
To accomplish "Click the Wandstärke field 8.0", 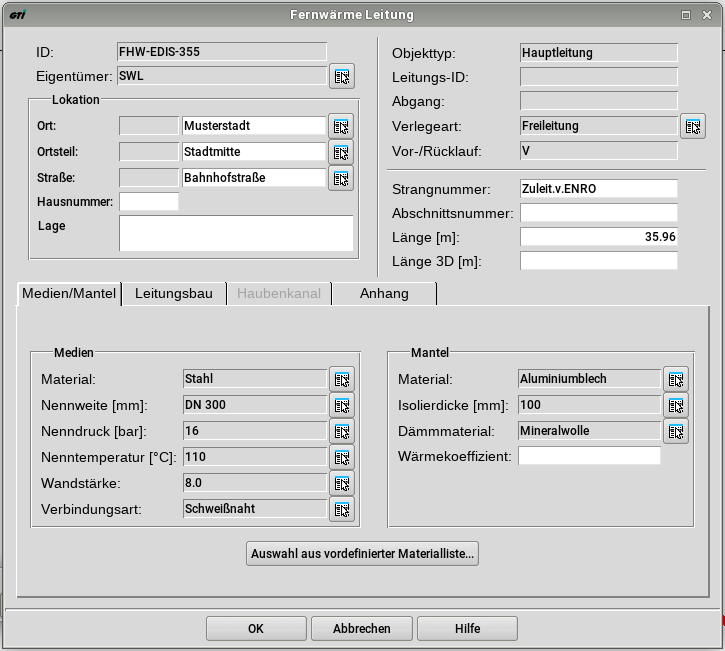I will (x=255, y=482).
